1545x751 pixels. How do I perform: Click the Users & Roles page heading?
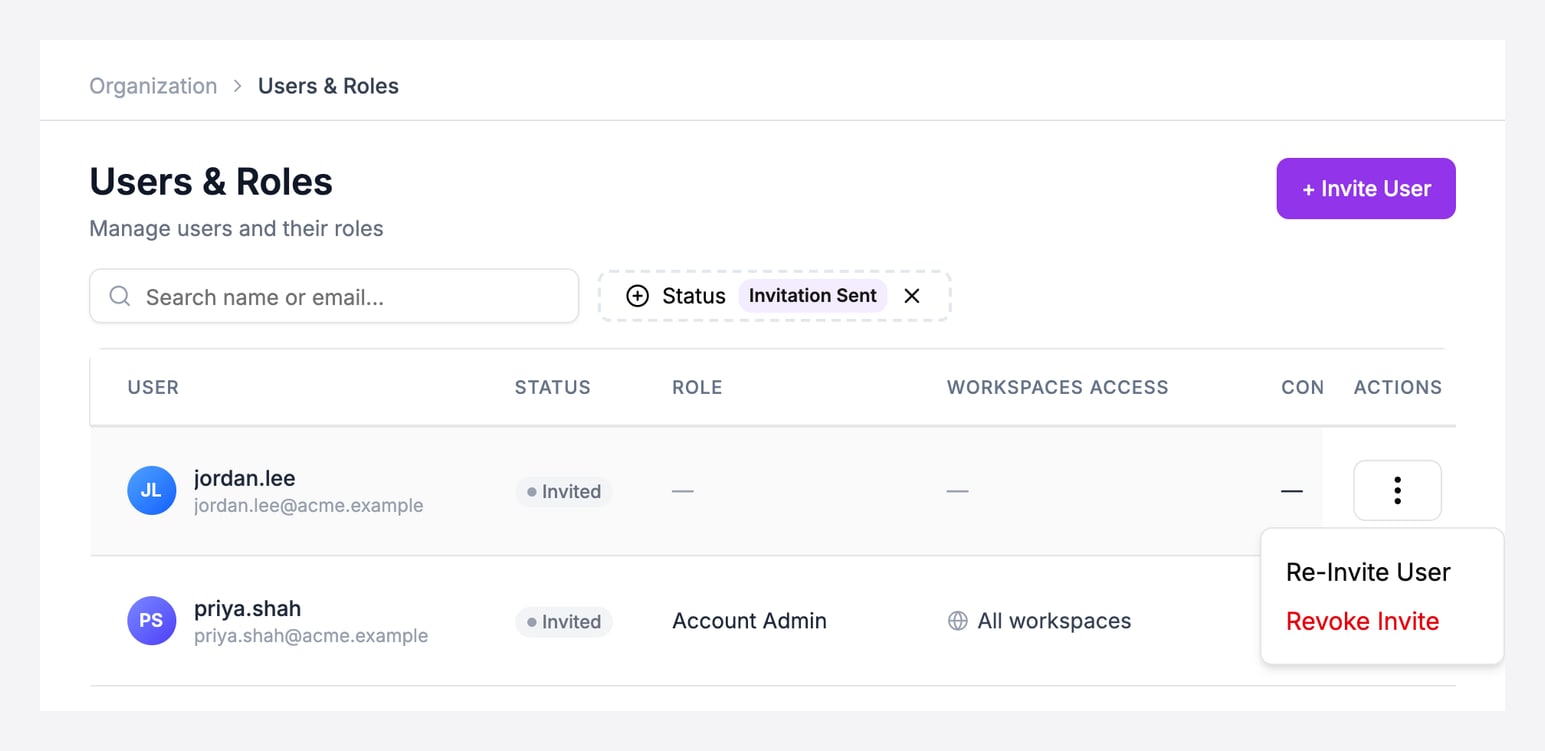(x=211, y=182)
